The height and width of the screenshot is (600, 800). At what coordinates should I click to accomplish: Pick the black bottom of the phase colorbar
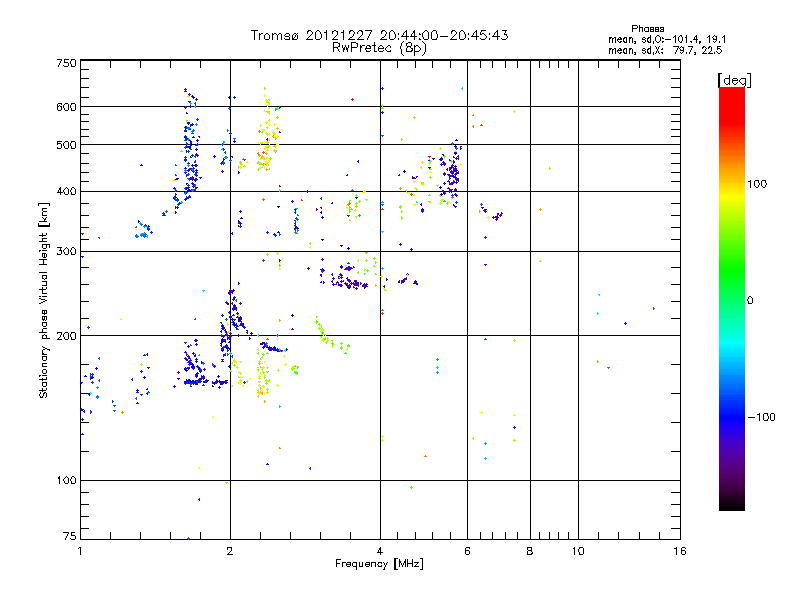pyautogui.click(x=732, y=503)
